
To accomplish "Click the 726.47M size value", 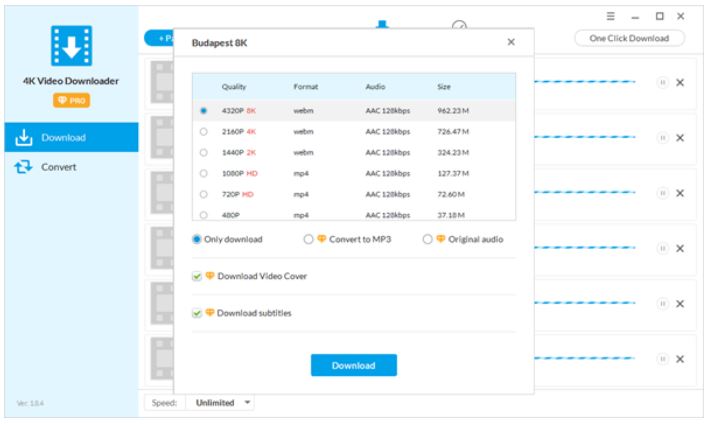I will [x=453, y=131].
